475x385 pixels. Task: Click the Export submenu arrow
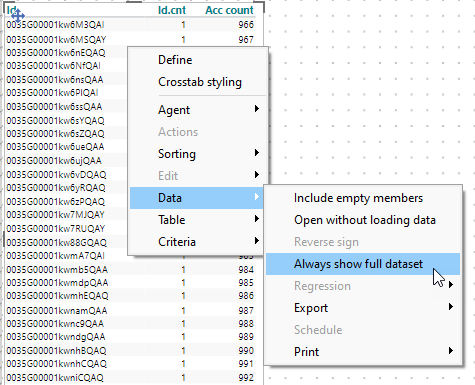coord(451,307)
